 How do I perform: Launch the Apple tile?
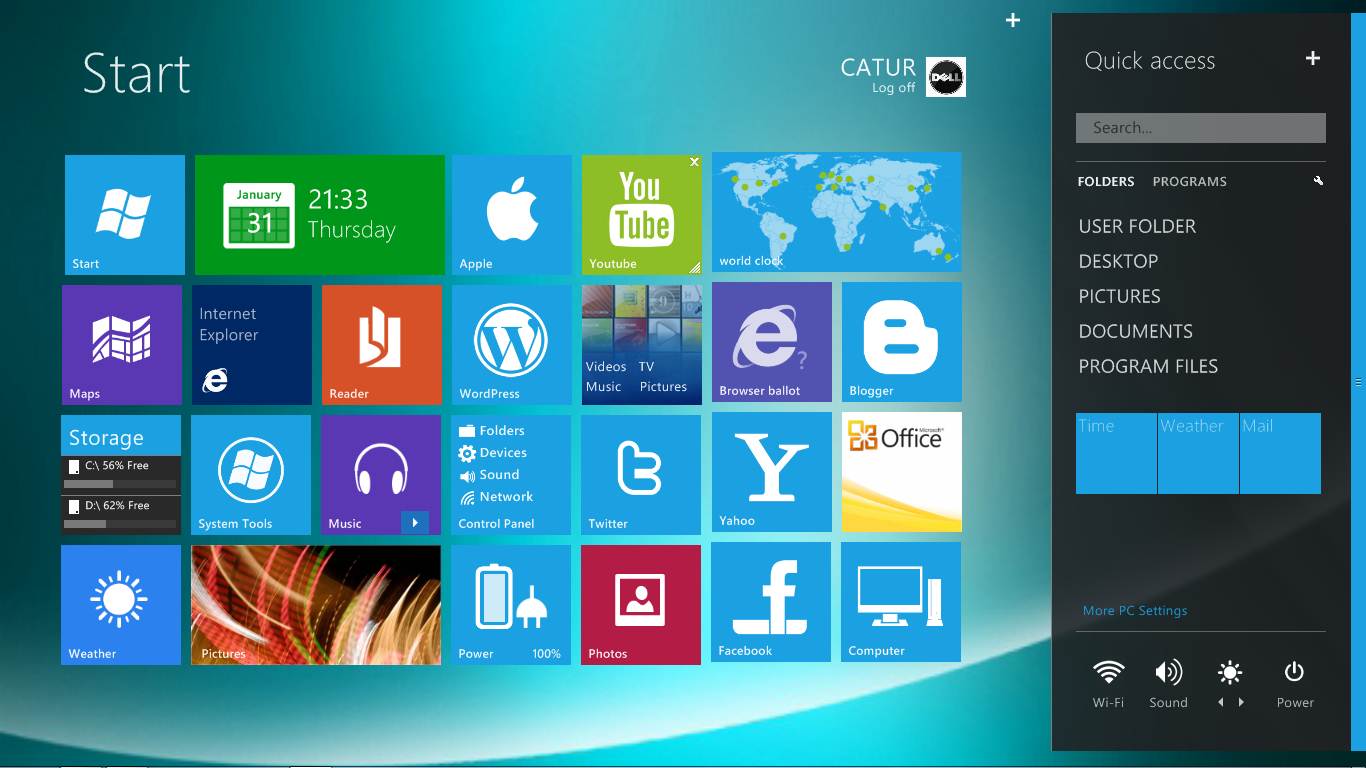coord(512,215)
